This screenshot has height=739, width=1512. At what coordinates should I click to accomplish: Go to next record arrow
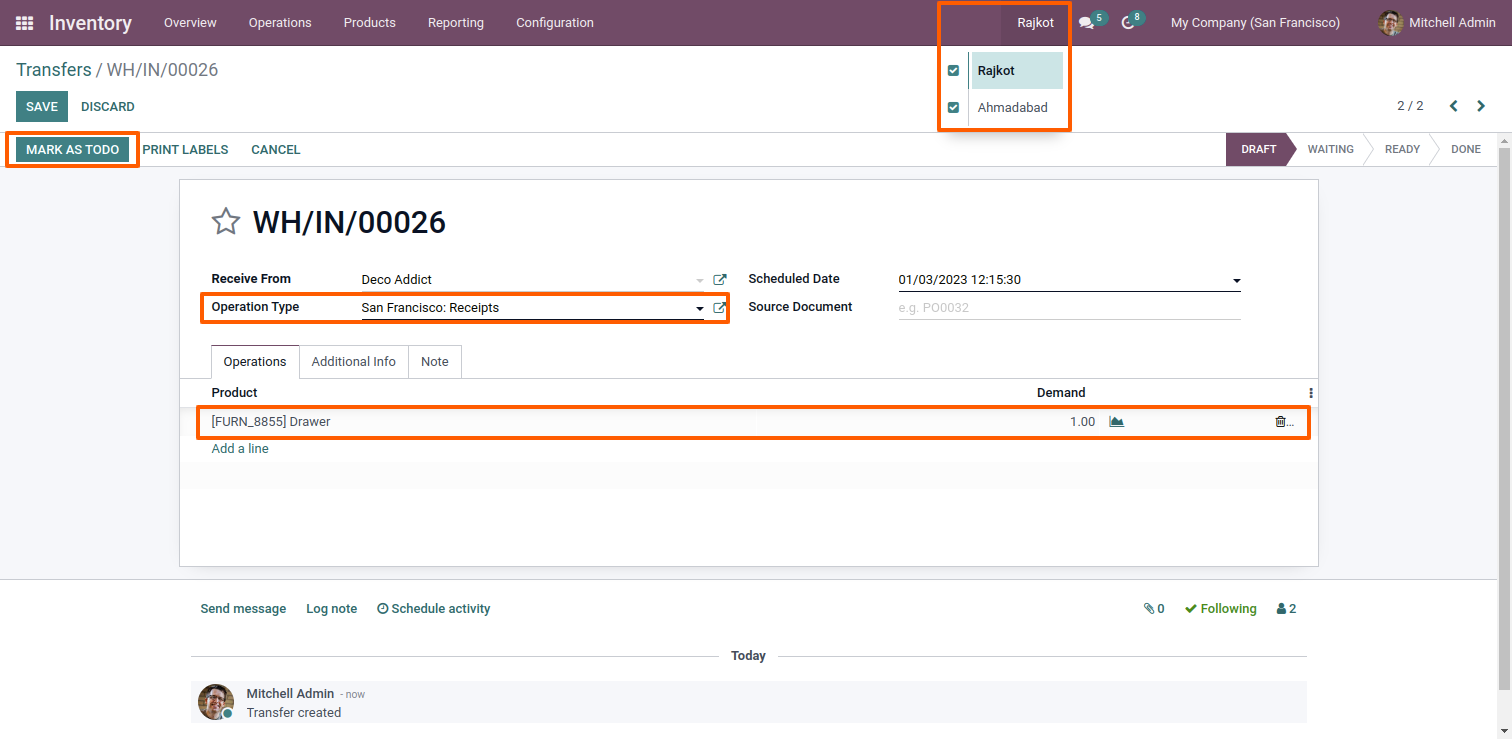point(1481,106)
